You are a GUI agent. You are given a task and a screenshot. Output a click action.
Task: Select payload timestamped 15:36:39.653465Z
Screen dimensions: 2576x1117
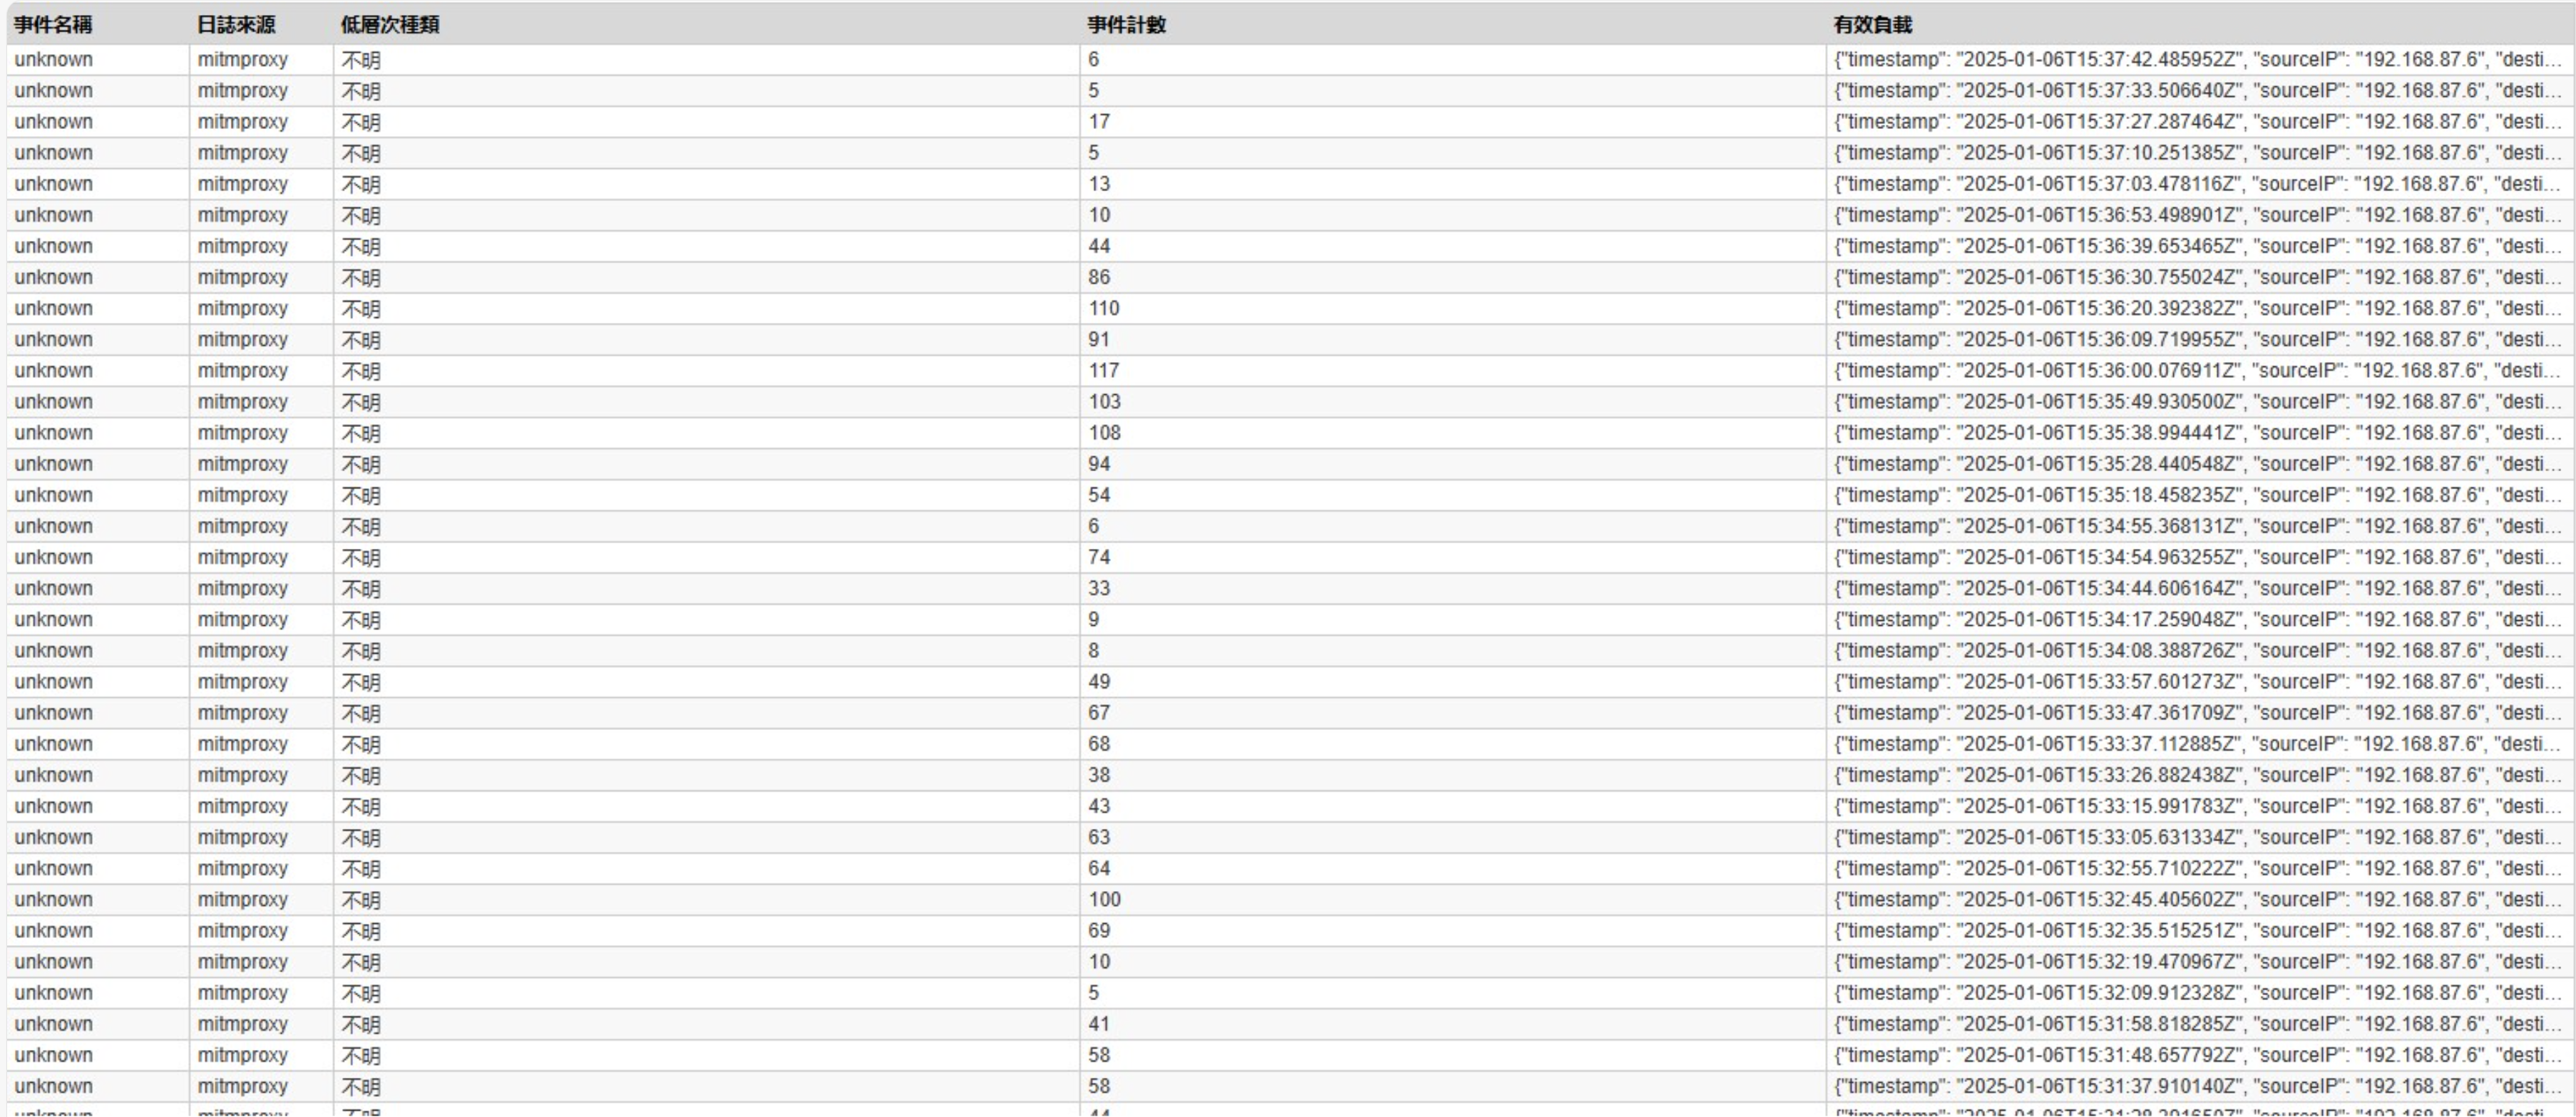coord(2197,247)
